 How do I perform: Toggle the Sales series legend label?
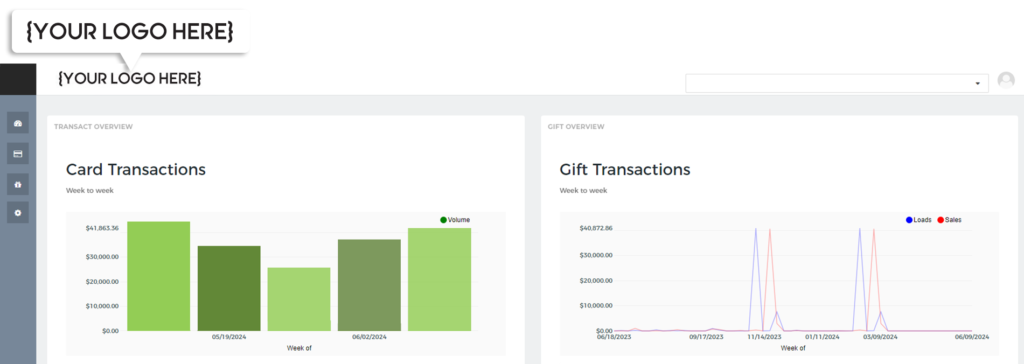(953, 220)
